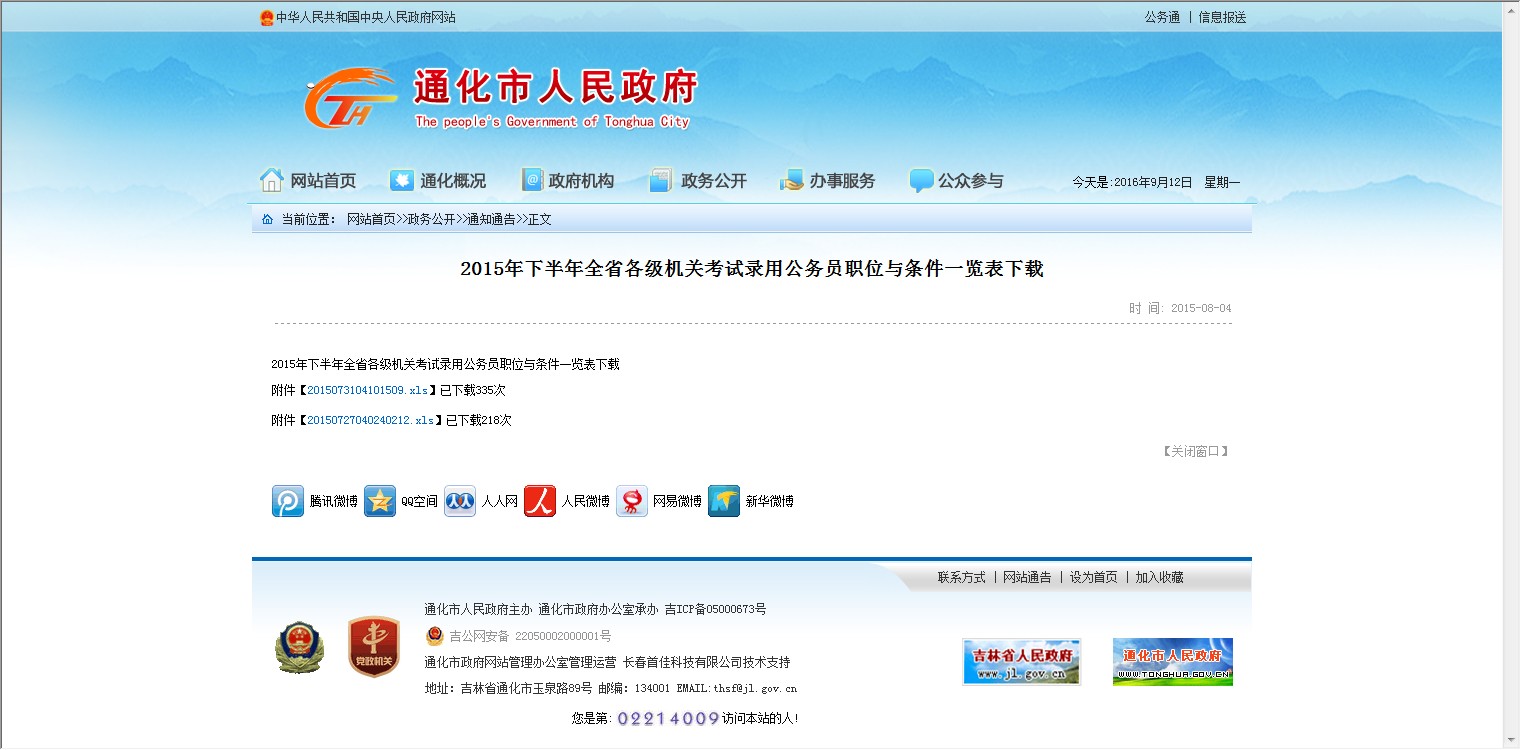Viewport: 1521px width, 750px height.
Task: Click the police badge icon in footer
Action: click(299, 647)
